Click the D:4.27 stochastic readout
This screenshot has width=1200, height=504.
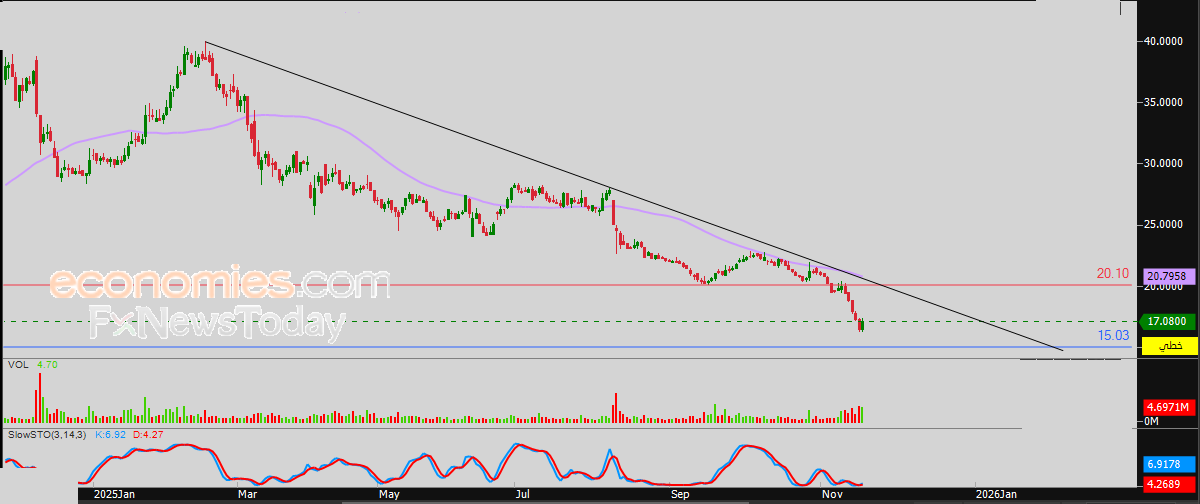[150, 436]
